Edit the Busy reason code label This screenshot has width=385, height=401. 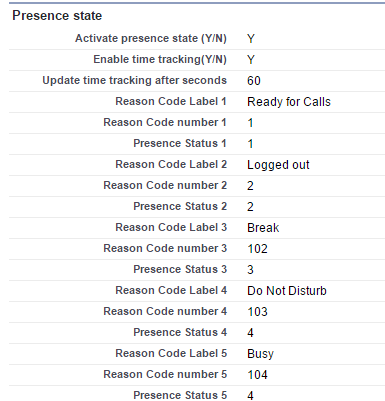[x=260, y=354]
